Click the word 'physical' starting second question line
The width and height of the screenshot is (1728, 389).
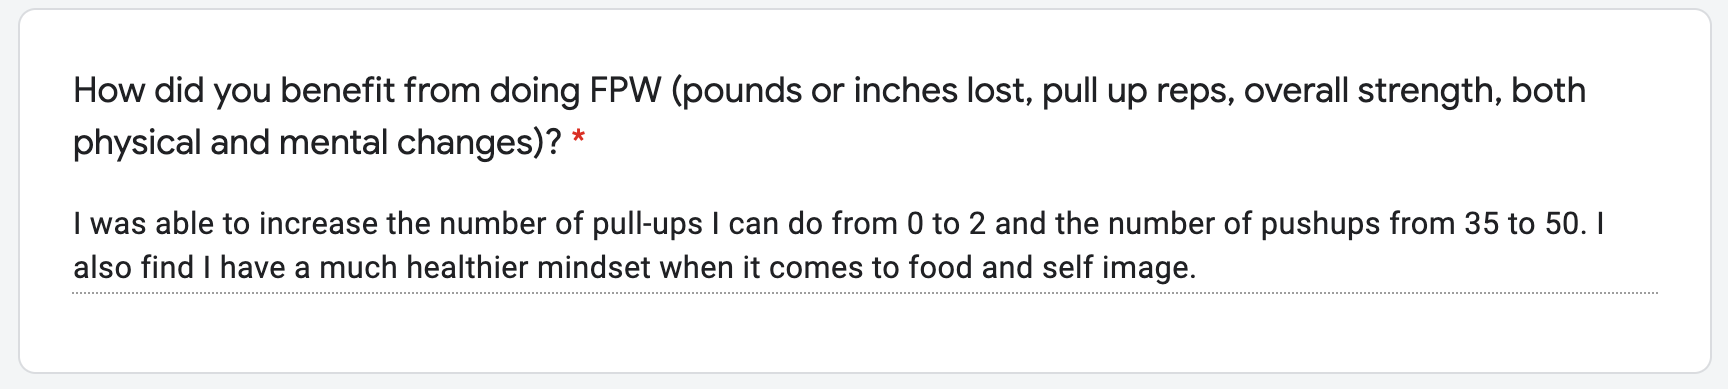[137, 143]
